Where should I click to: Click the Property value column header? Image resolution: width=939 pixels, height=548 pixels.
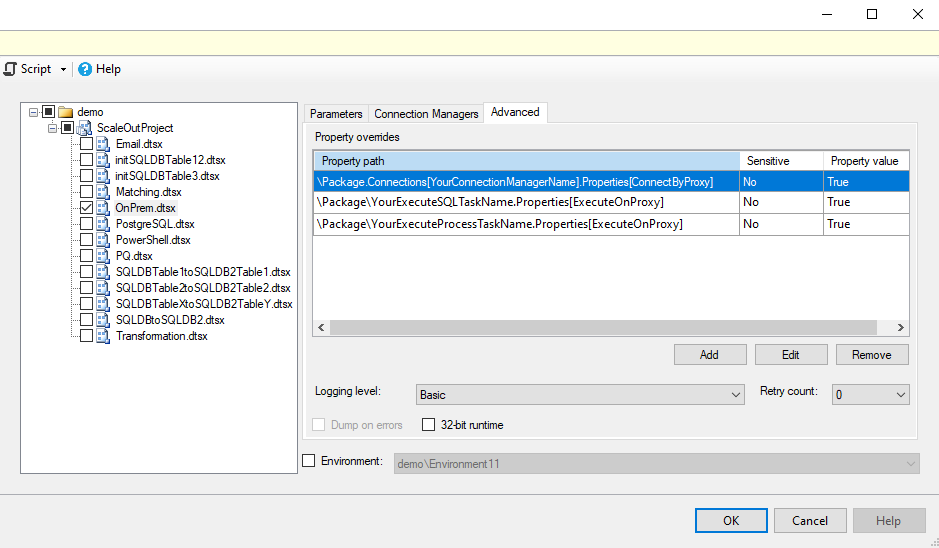pos(866,161)
